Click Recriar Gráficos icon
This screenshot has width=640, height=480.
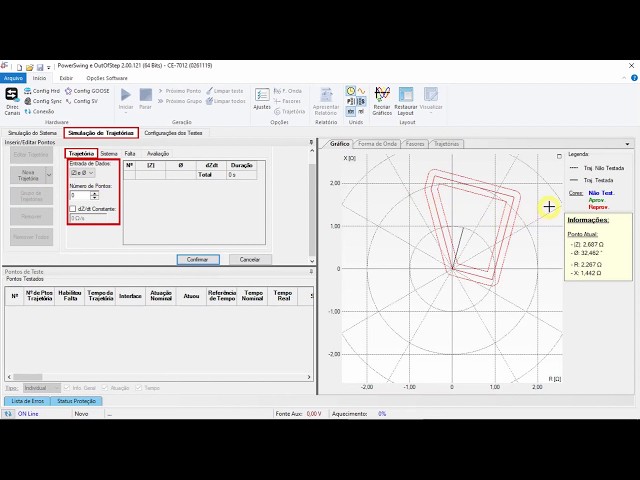tap(382, 101)
